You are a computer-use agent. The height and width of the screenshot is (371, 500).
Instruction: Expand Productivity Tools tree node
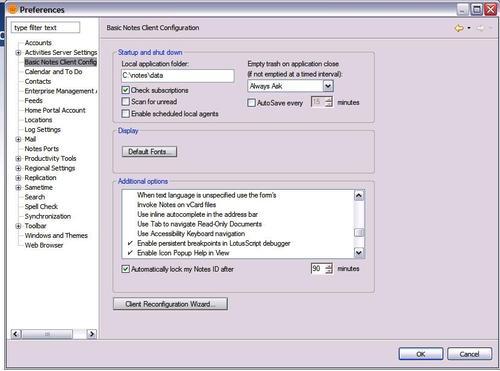18,159
